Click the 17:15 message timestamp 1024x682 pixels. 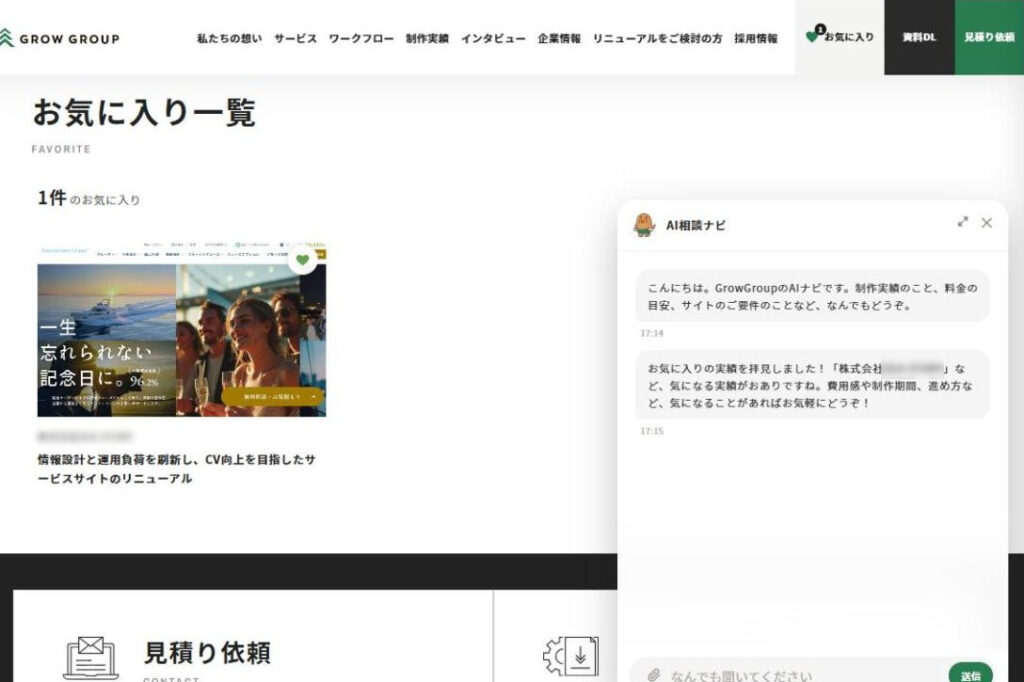652,431
